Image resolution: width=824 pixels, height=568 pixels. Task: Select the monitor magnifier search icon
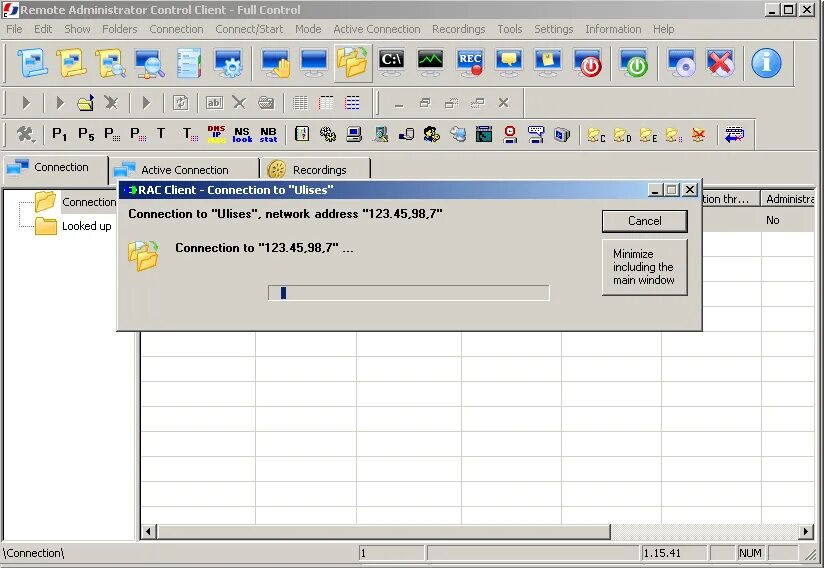coord(150,63)
